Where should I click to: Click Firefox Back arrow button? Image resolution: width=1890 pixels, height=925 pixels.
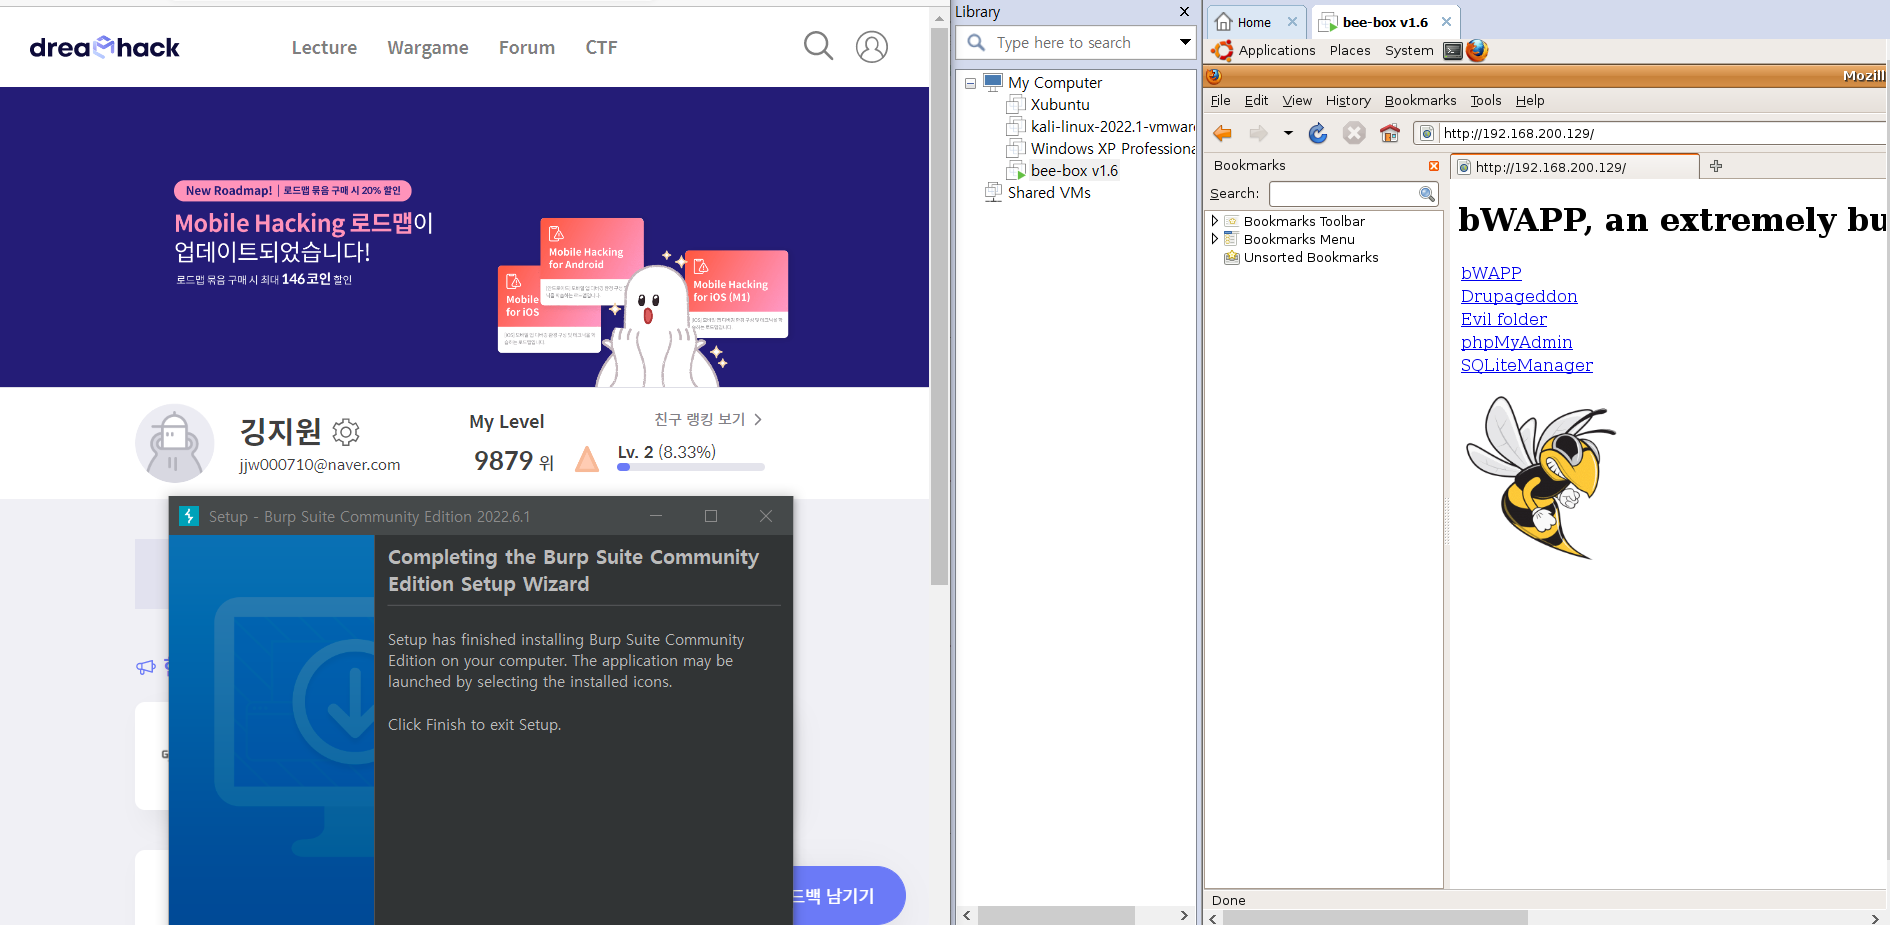point(1222,133)
